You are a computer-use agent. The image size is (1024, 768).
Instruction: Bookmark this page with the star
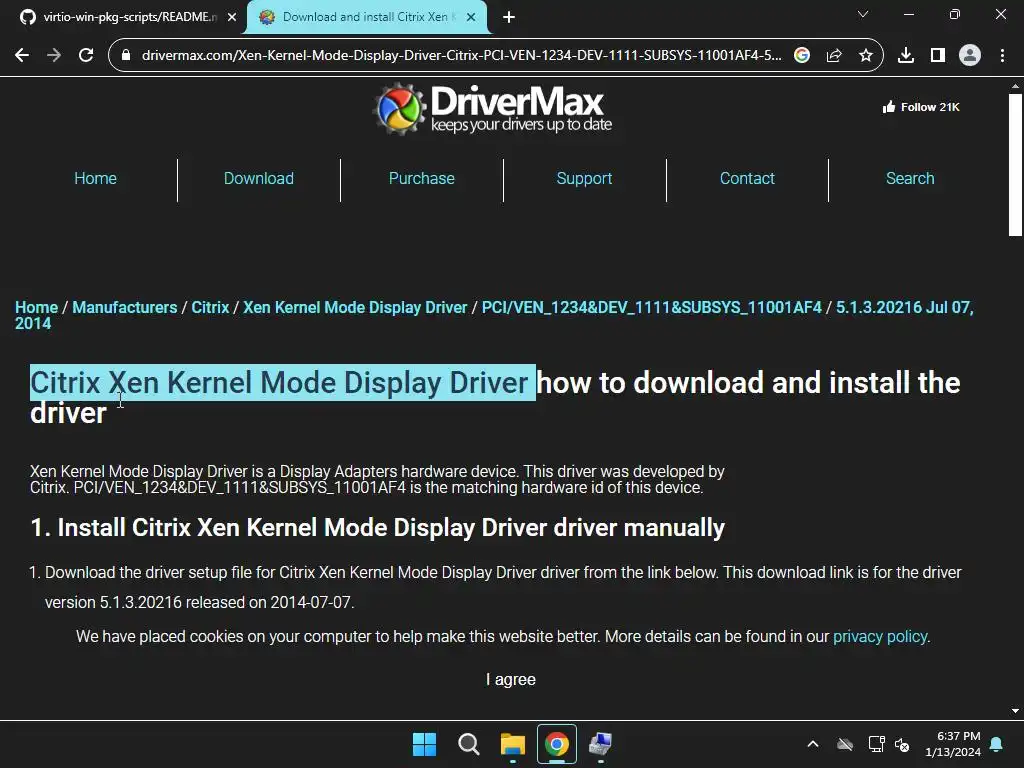click(865, 56)
